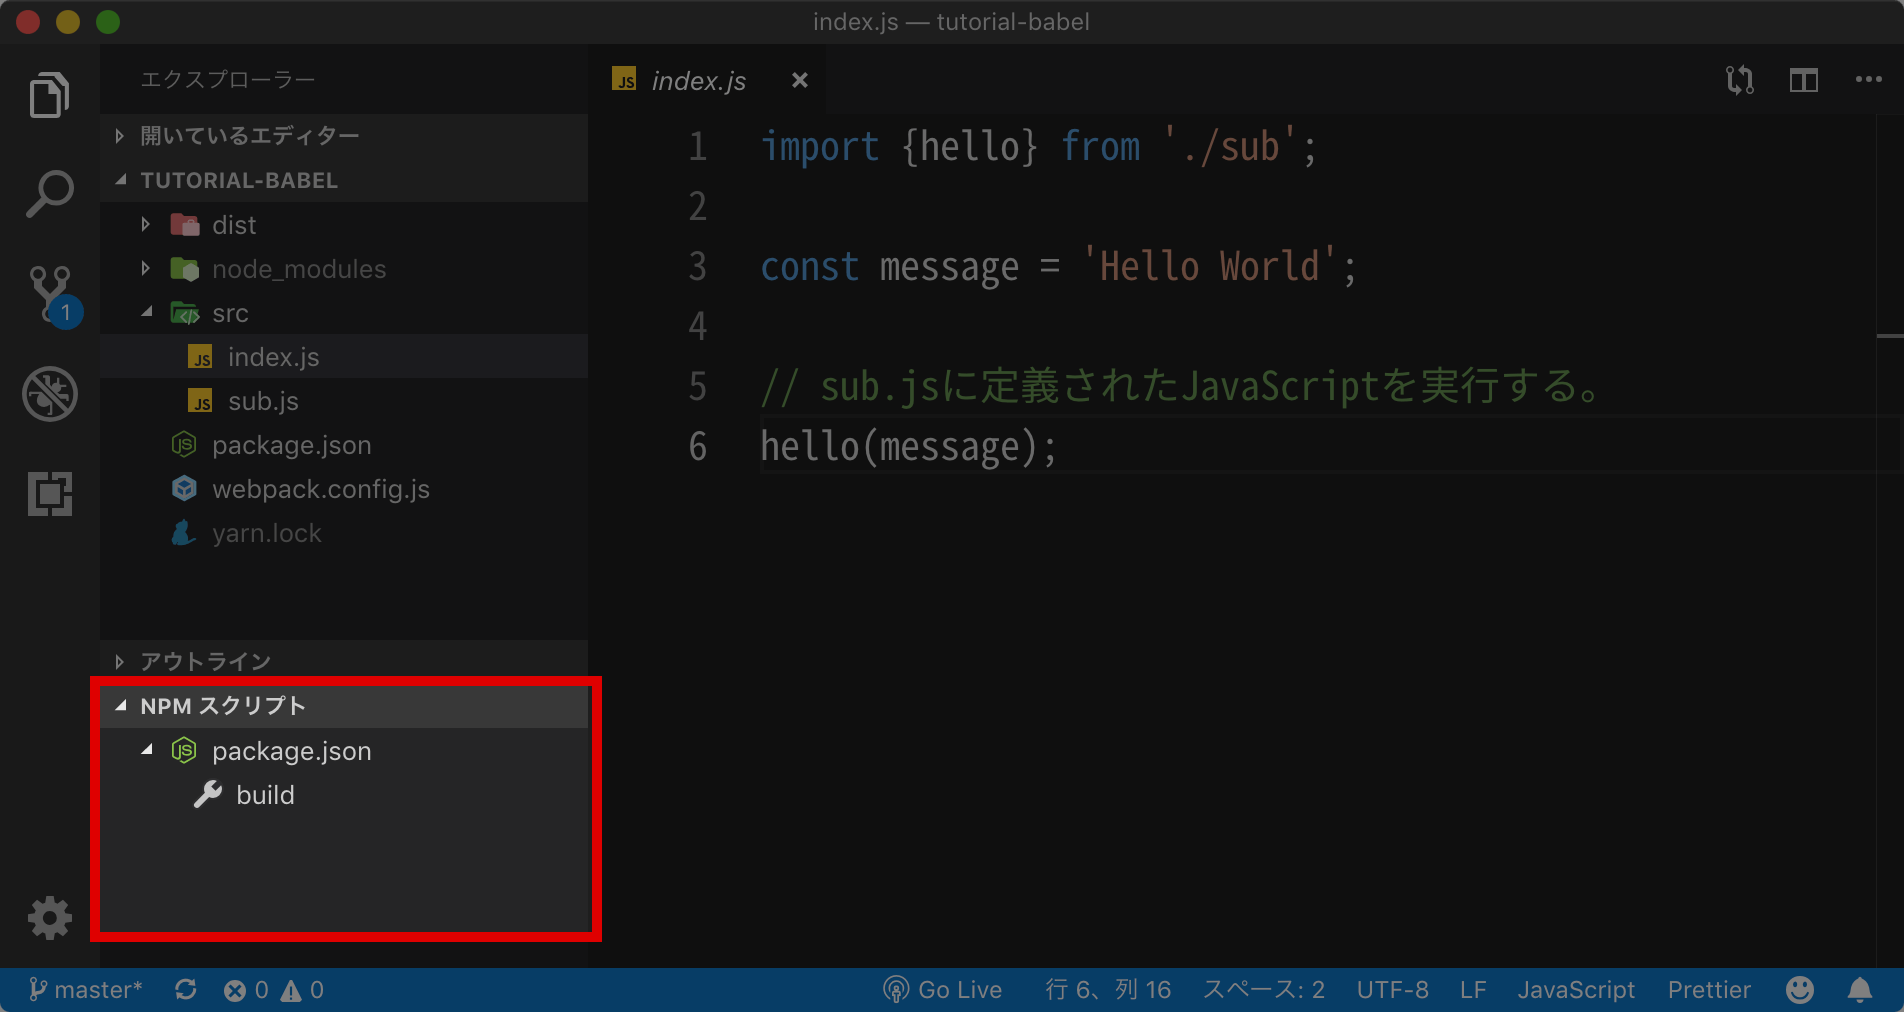Collapse the NPM スクリプト section
Image resolution: width=1904 pixels, height=1012 pixels.
[222, 706]
